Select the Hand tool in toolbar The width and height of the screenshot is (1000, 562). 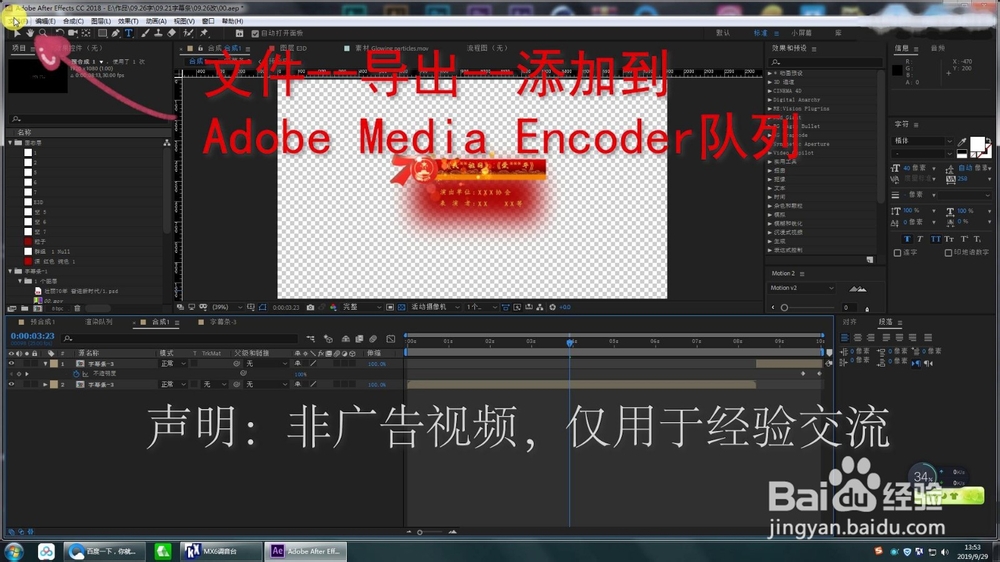tap(29, 33)
